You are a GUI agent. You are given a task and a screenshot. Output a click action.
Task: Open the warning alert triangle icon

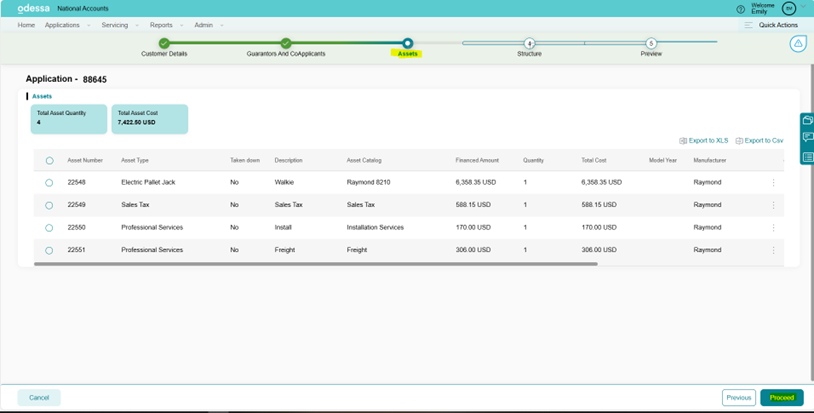[x=798, y=44]
